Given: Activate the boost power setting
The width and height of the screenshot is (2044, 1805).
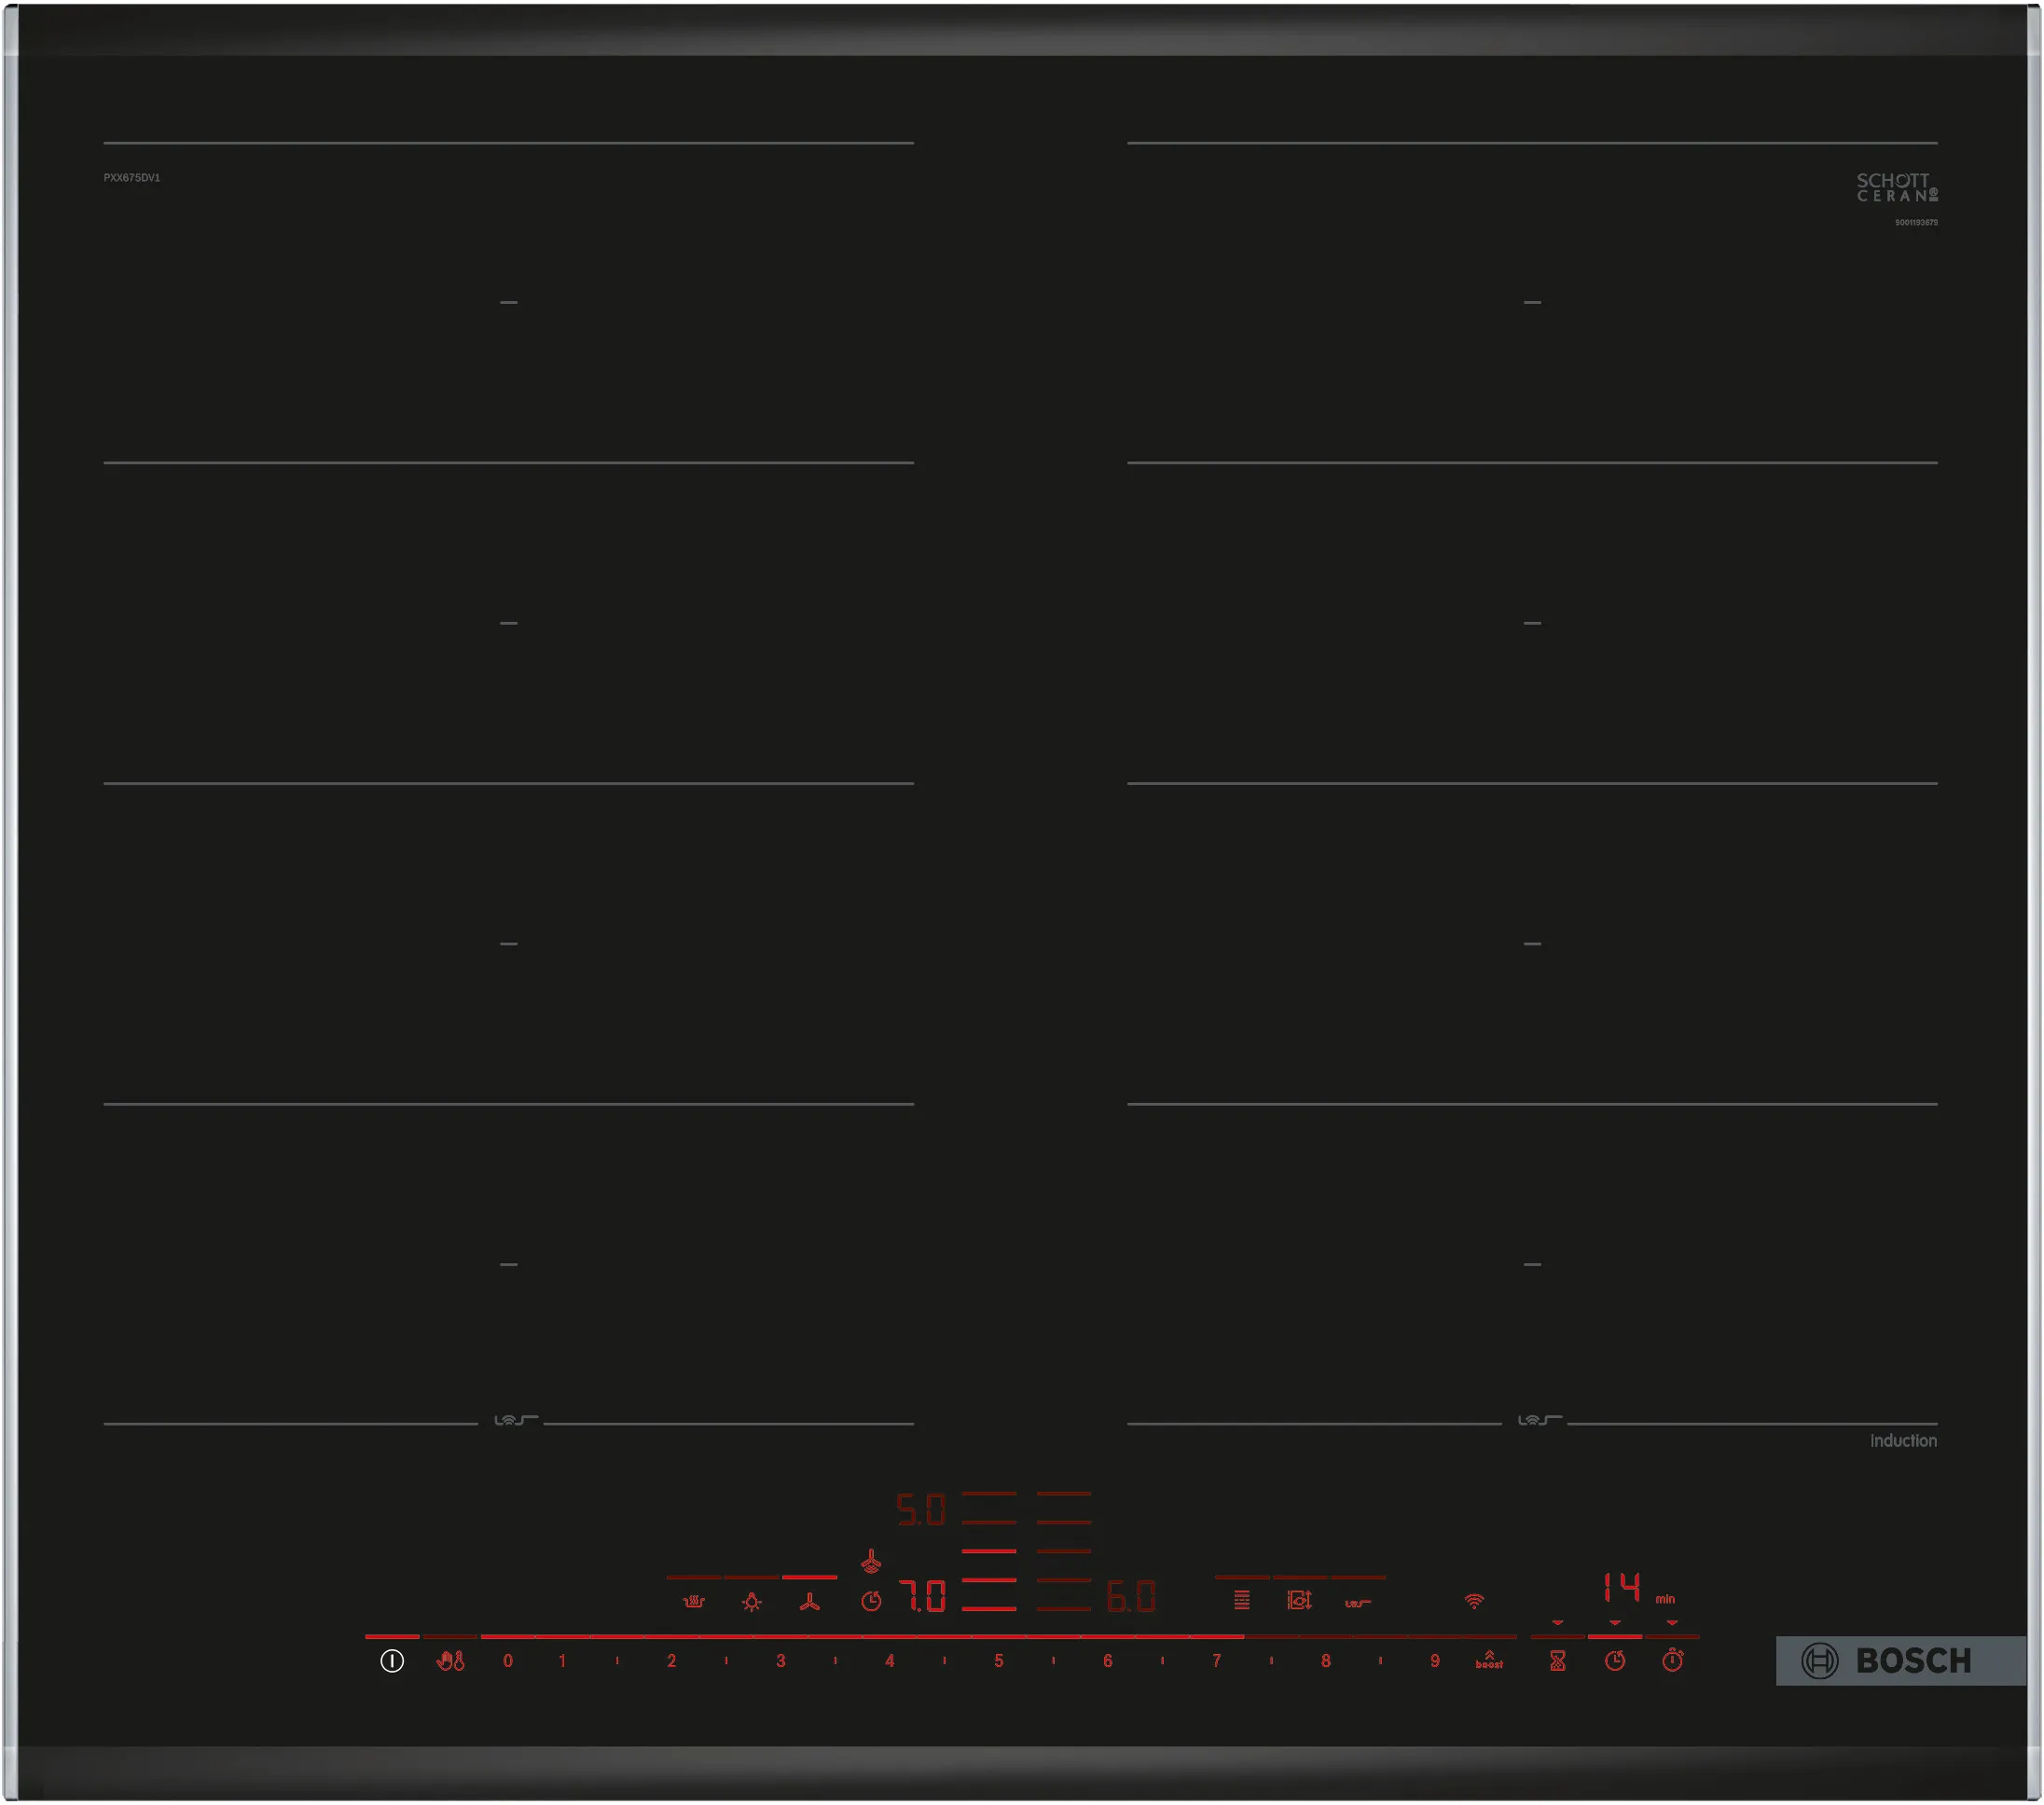Looking at the screenshot, I should tap(1489, 1661).
